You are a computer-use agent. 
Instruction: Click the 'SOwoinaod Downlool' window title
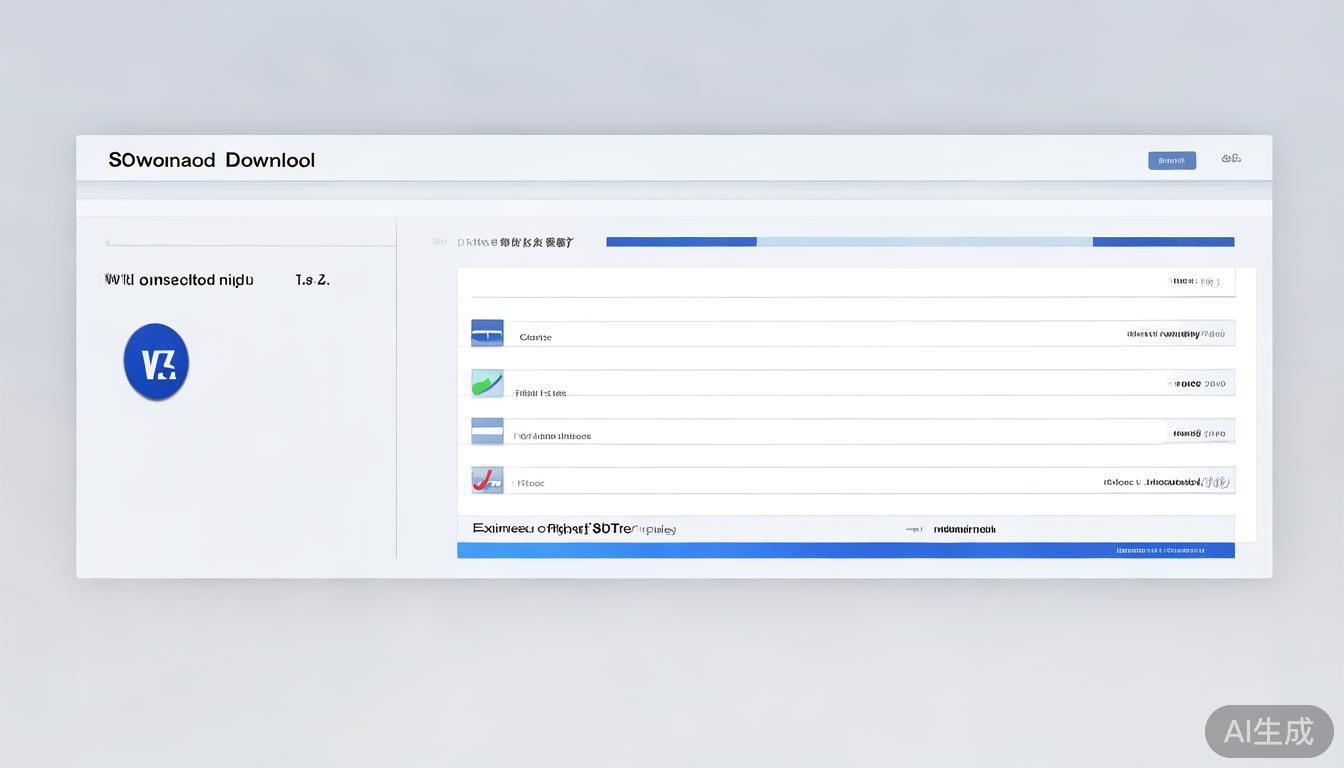211,160
